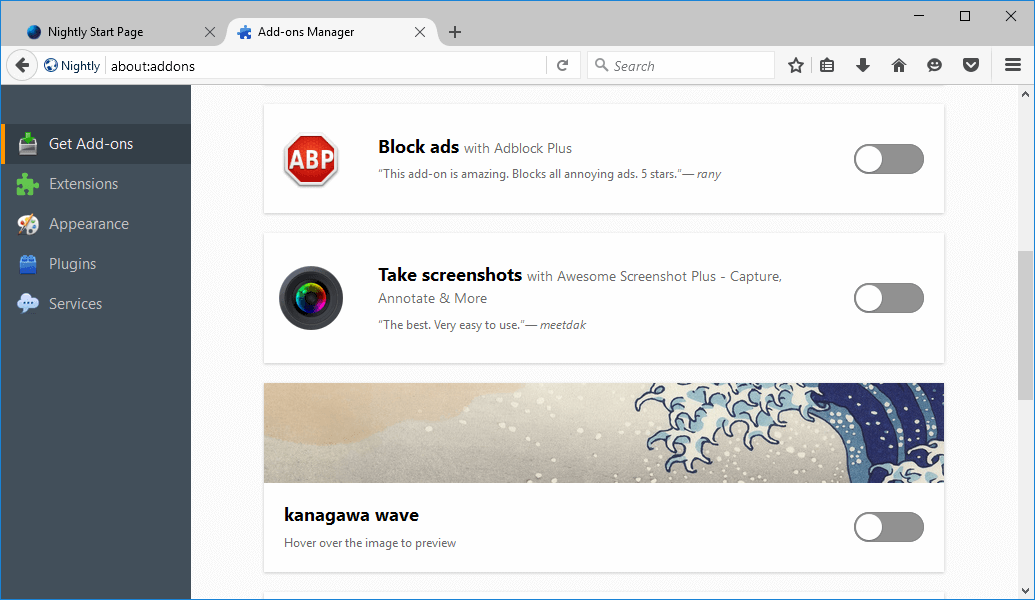Open the chat smiley icon
Viewport: 1035px width, 600px height.
point(934,65)
